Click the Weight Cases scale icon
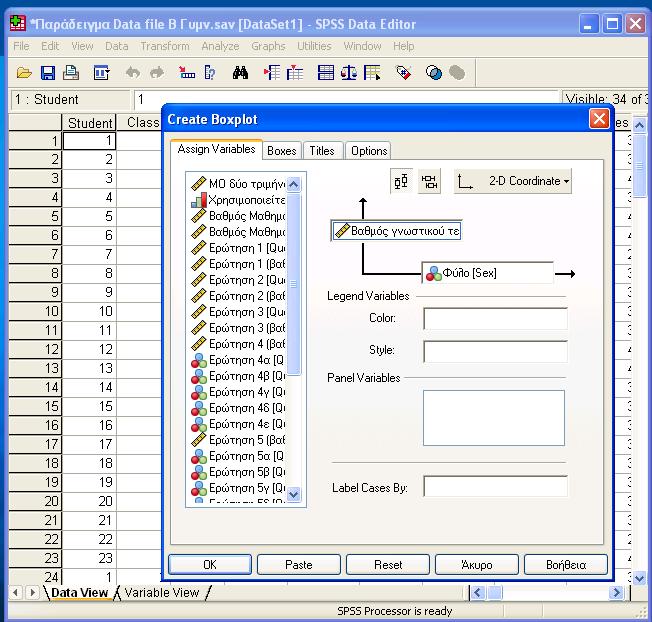The width and height of the screenshot is (652, 622). click(x=349, y=73)
